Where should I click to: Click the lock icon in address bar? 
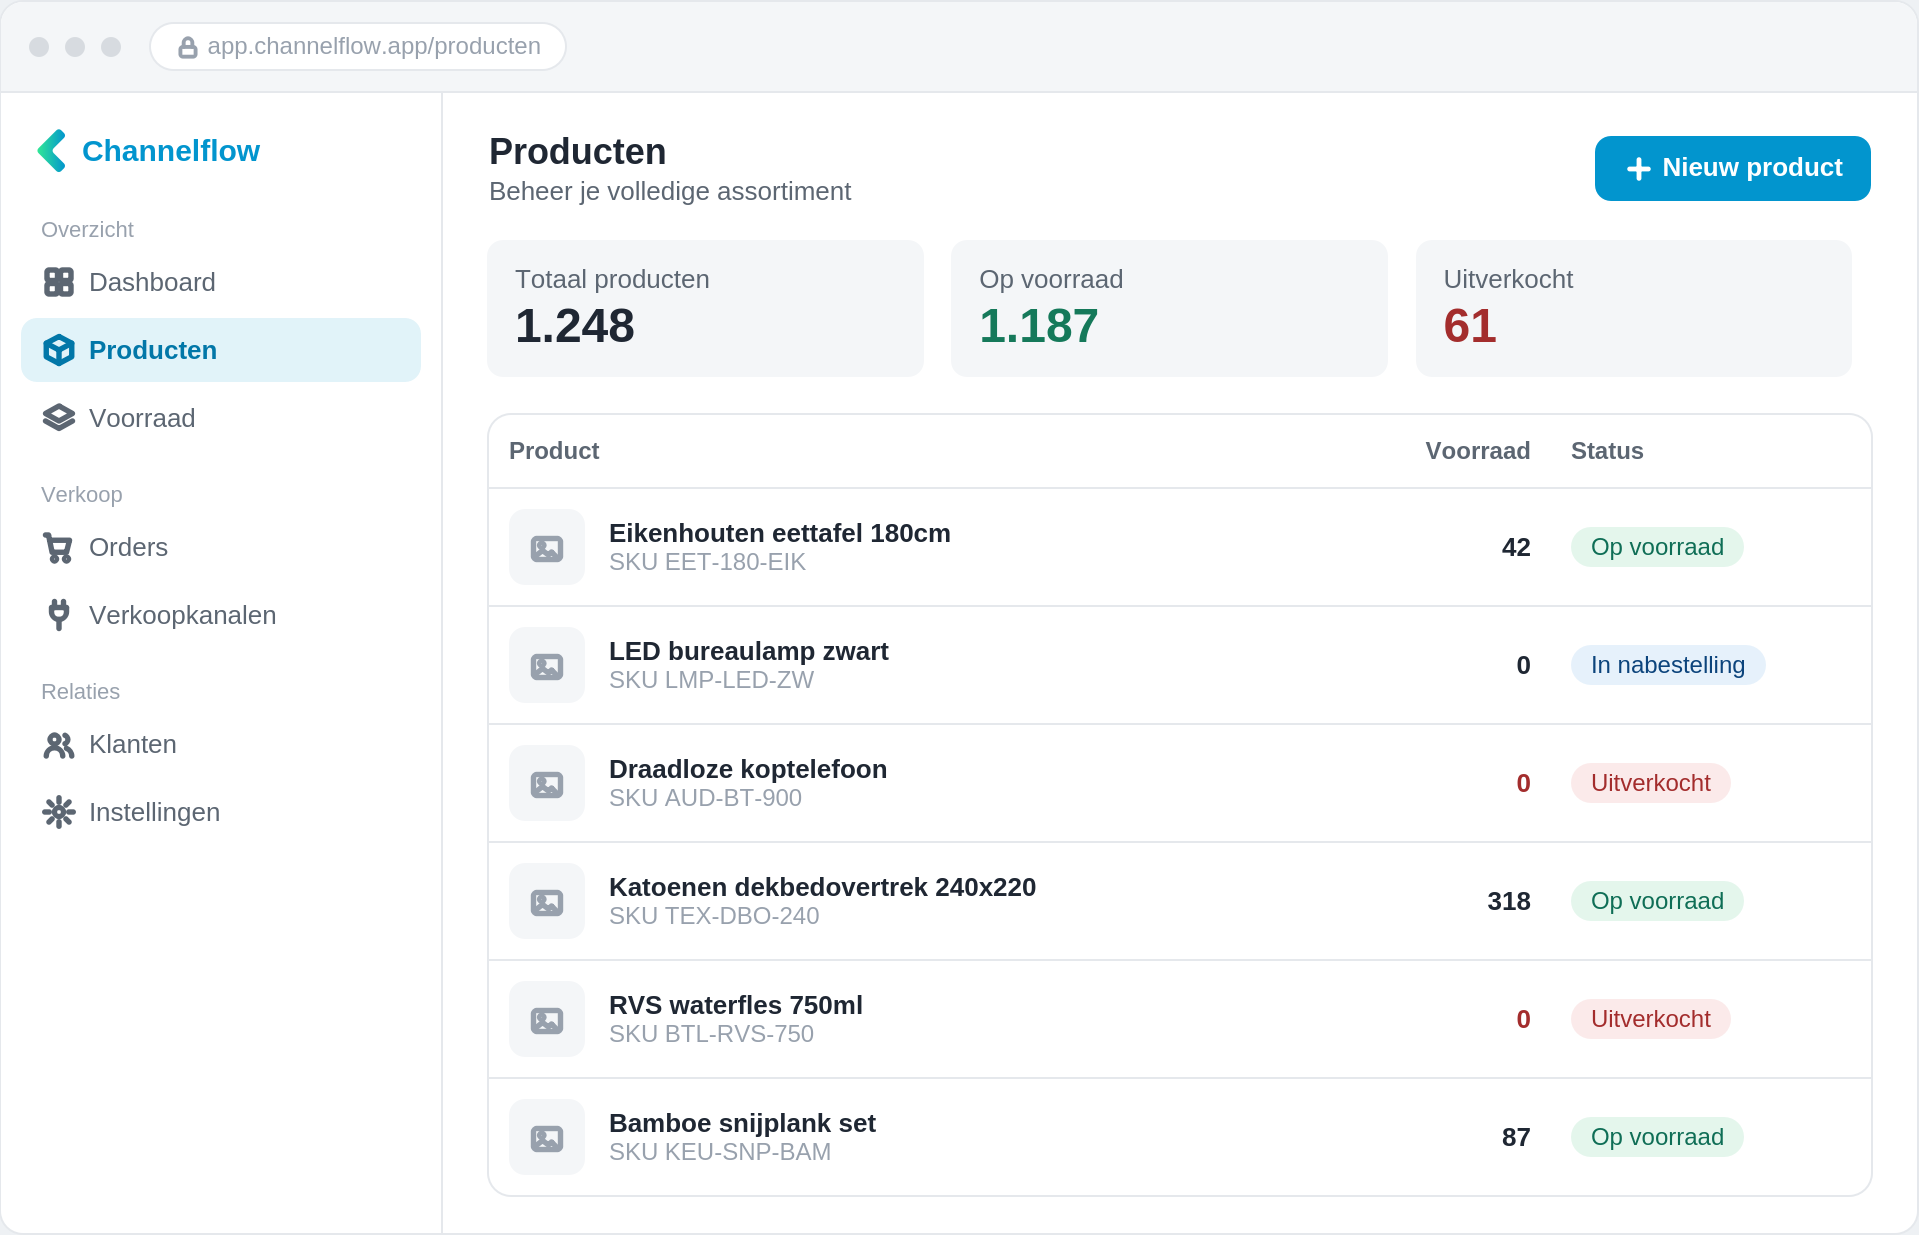(x=187, y=47)
